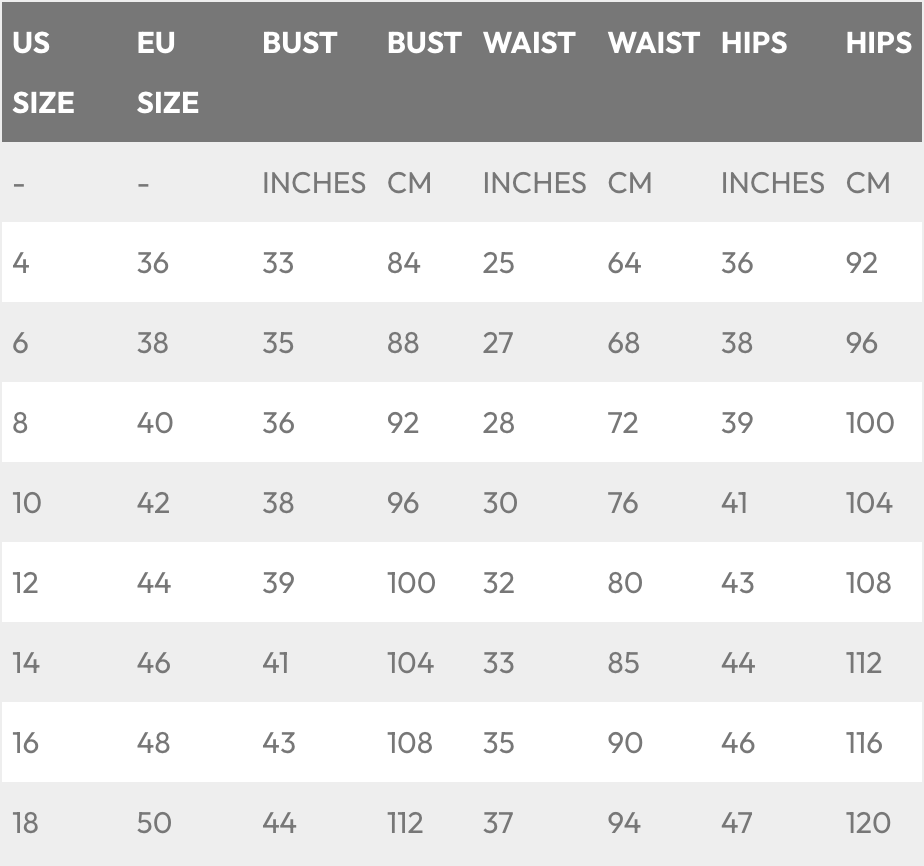Select hips 120 cm cell

[x=867, y=823]
